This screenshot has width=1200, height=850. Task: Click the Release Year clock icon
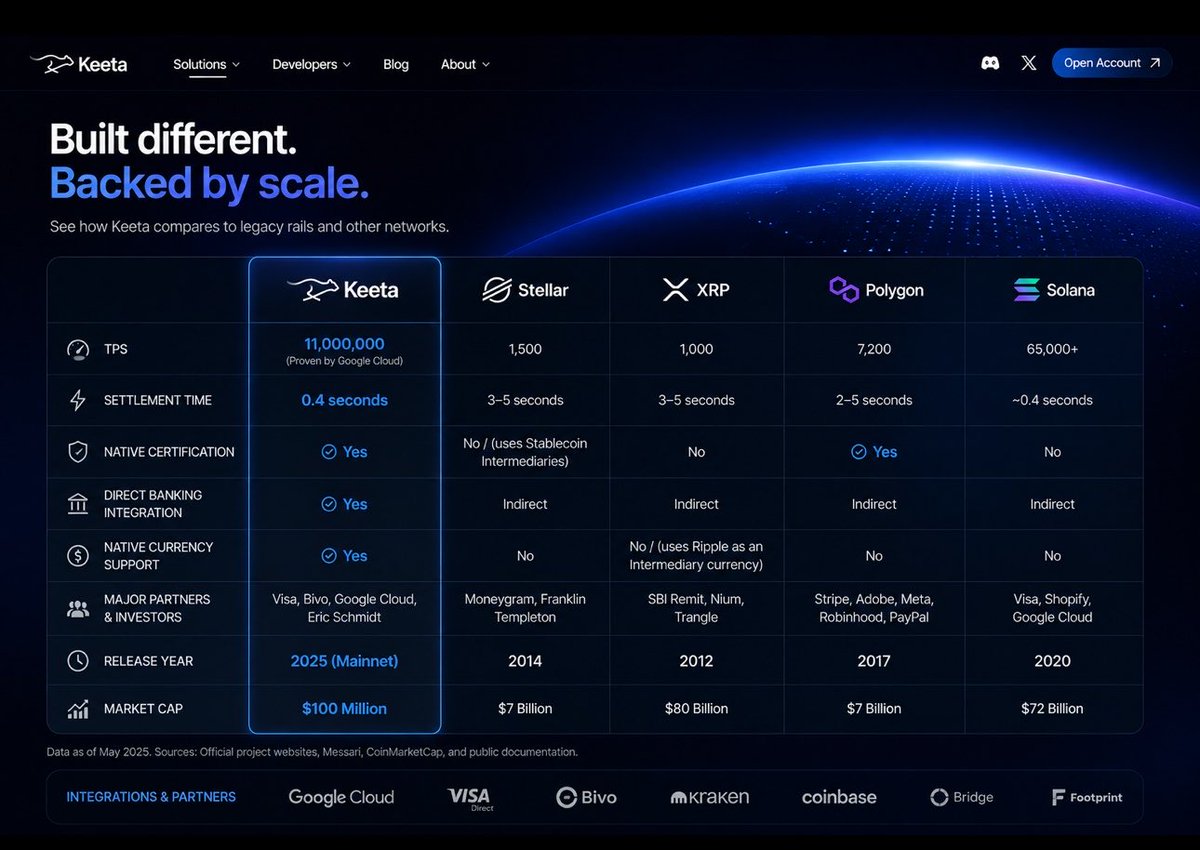(x=78, y=661)
